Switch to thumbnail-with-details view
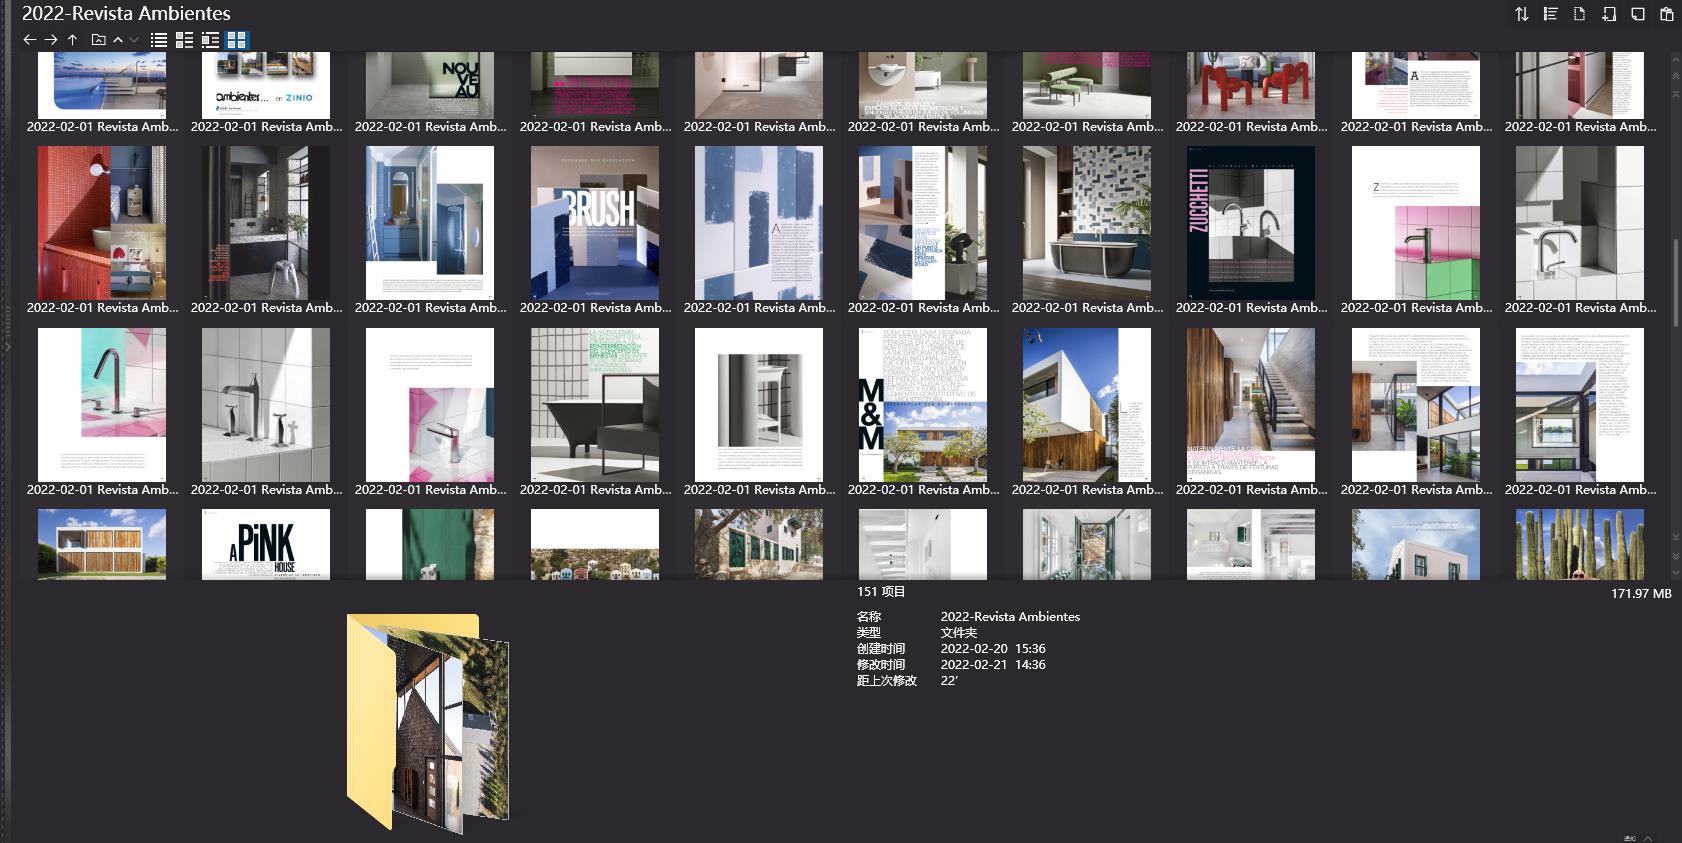Screen dimensions: 1682x843 (210, 40)
